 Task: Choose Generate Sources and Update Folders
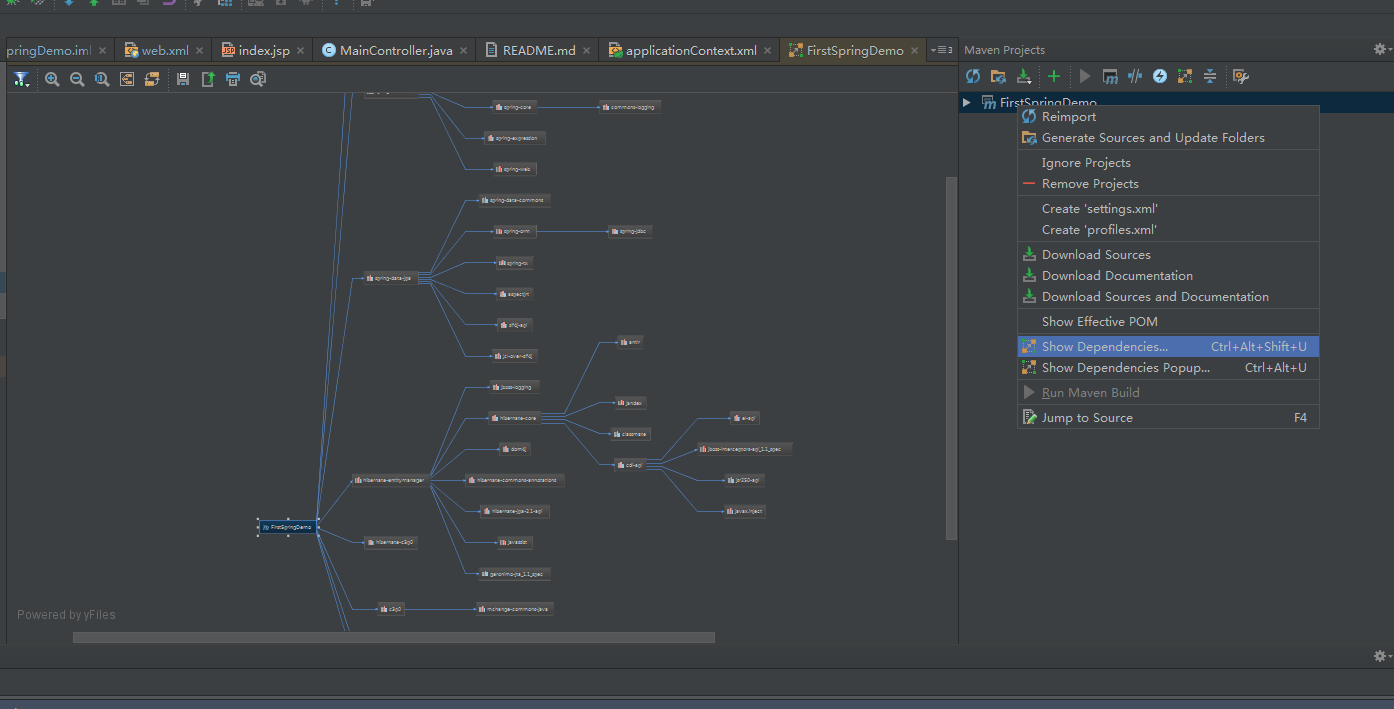1168,137
